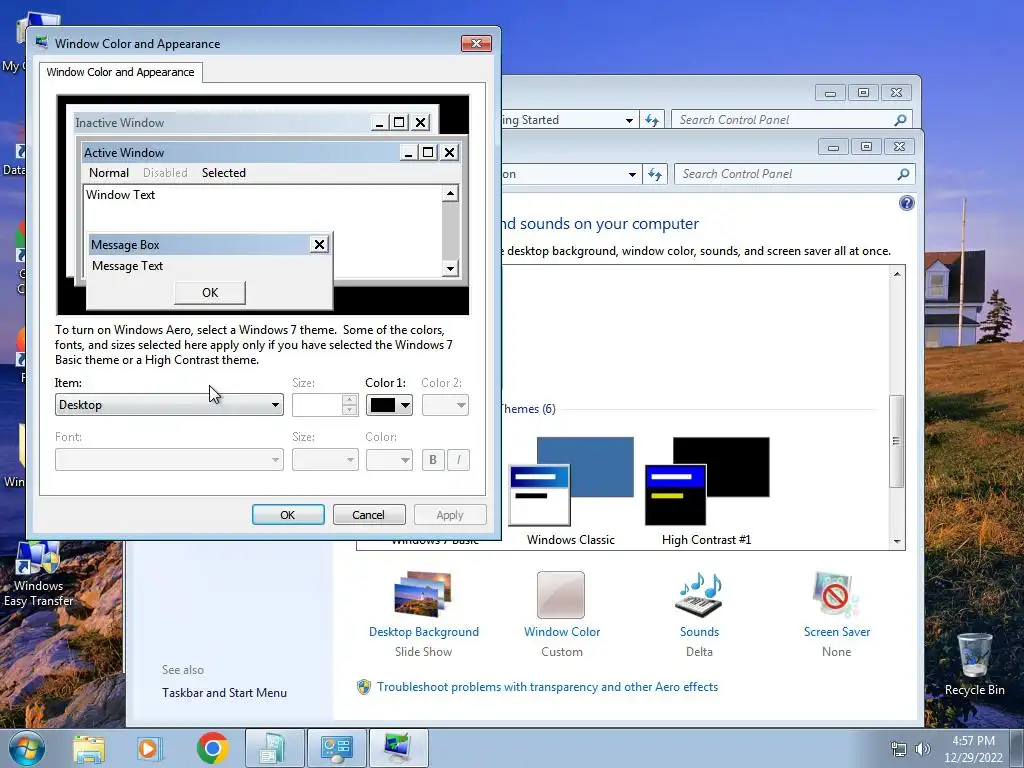The width and height of the screenshot is (1024, 768).
Task: Click search magnifier in front Control Panel window
Action: click(x=903, y=174)
